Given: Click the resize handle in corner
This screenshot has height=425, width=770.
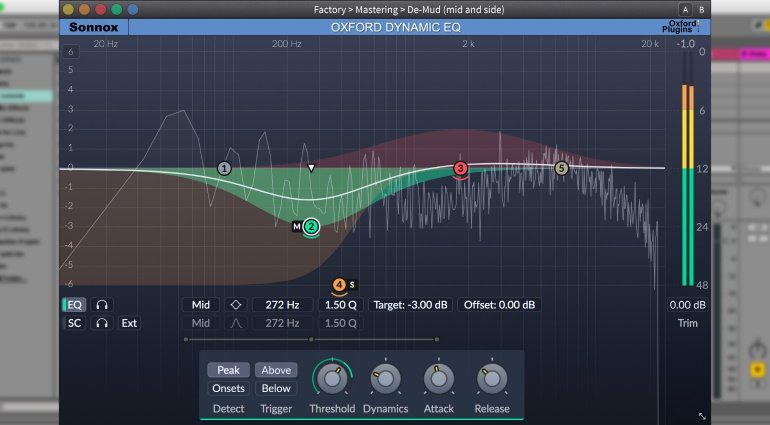Looking at the screenshot, I should (x=702, y=415).
